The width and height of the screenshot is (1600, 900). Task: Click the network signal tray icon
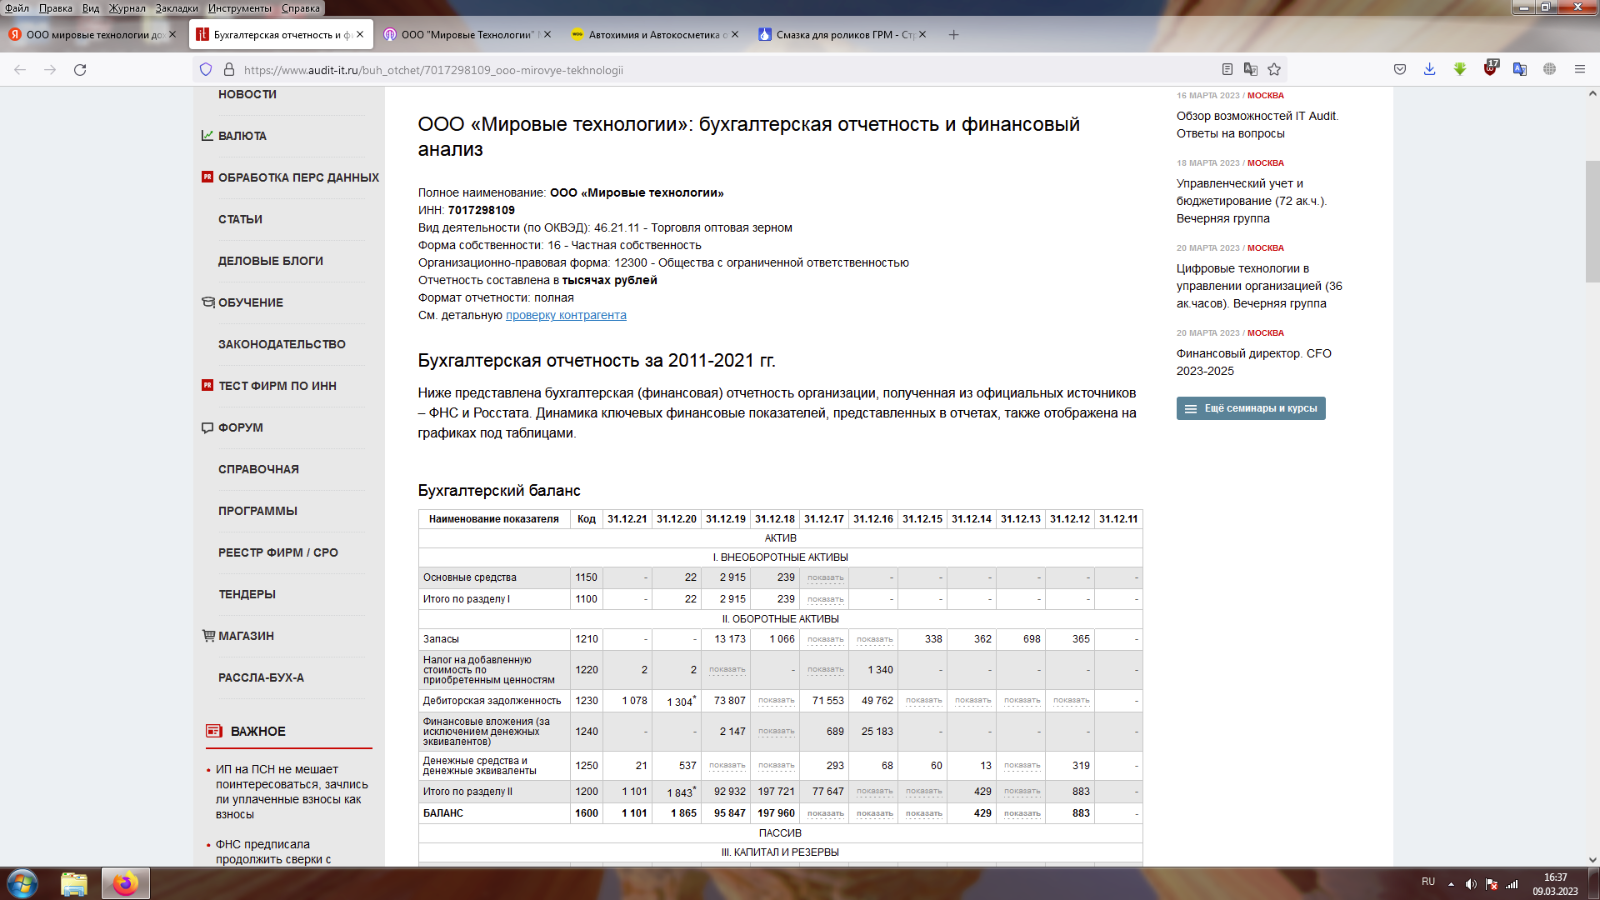coord(1512,884)
